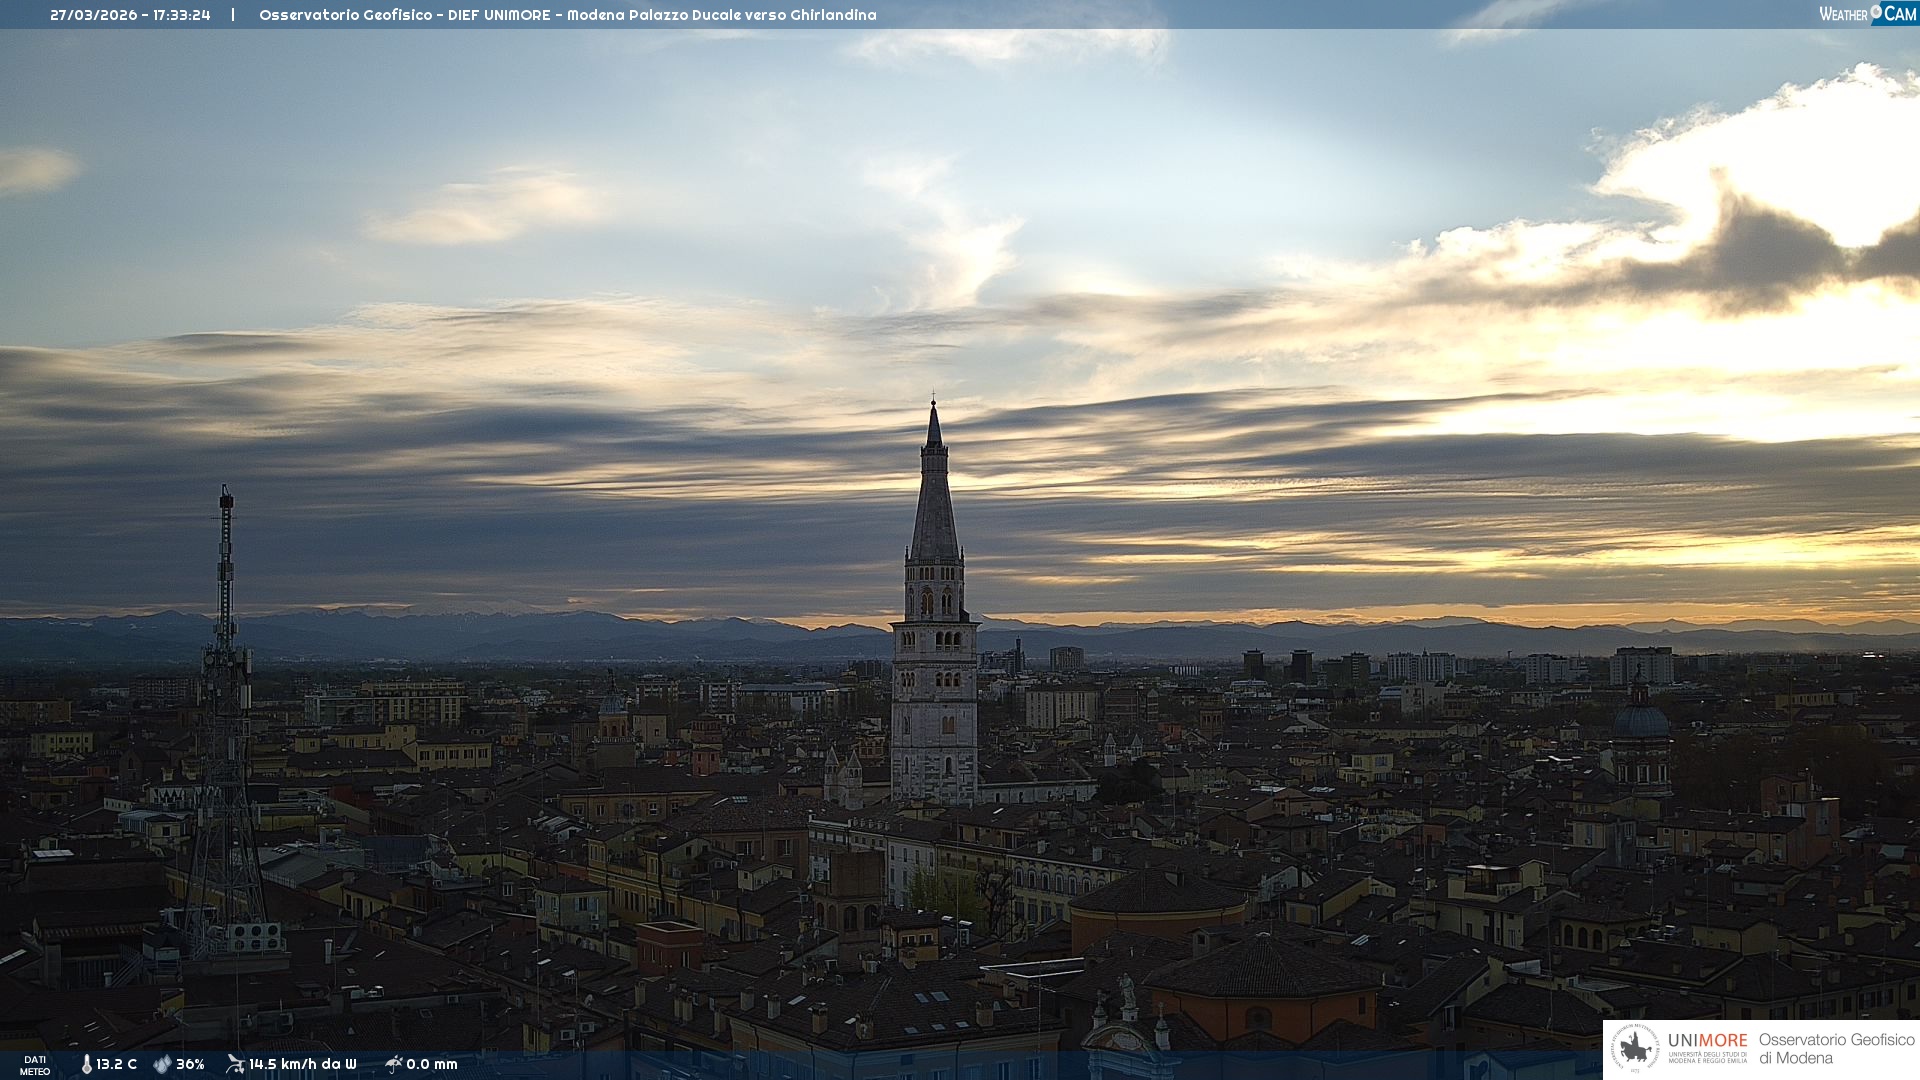Click the rain umbrella precipitation icon
1920x1080 pixels.
click(393, 1064)
